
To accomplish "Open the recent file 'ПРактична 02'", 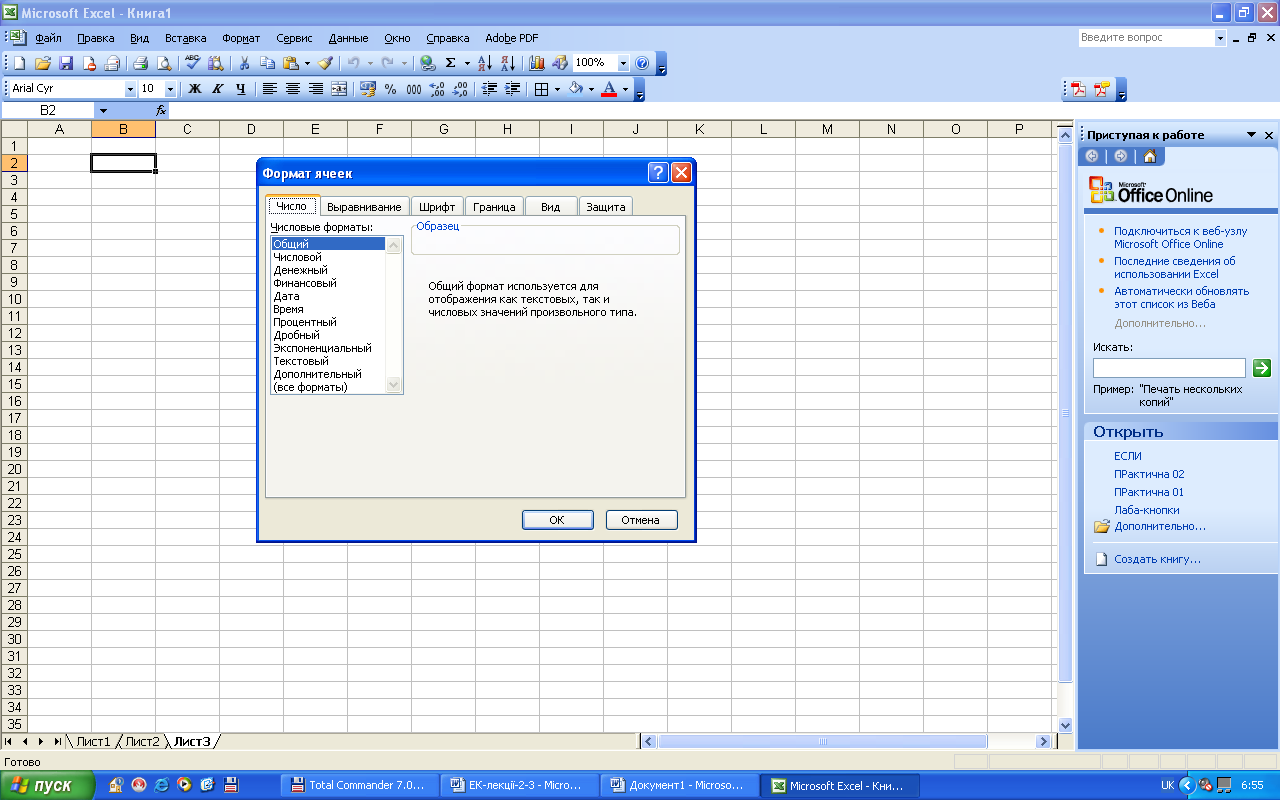I will [x=1149, y=474].
